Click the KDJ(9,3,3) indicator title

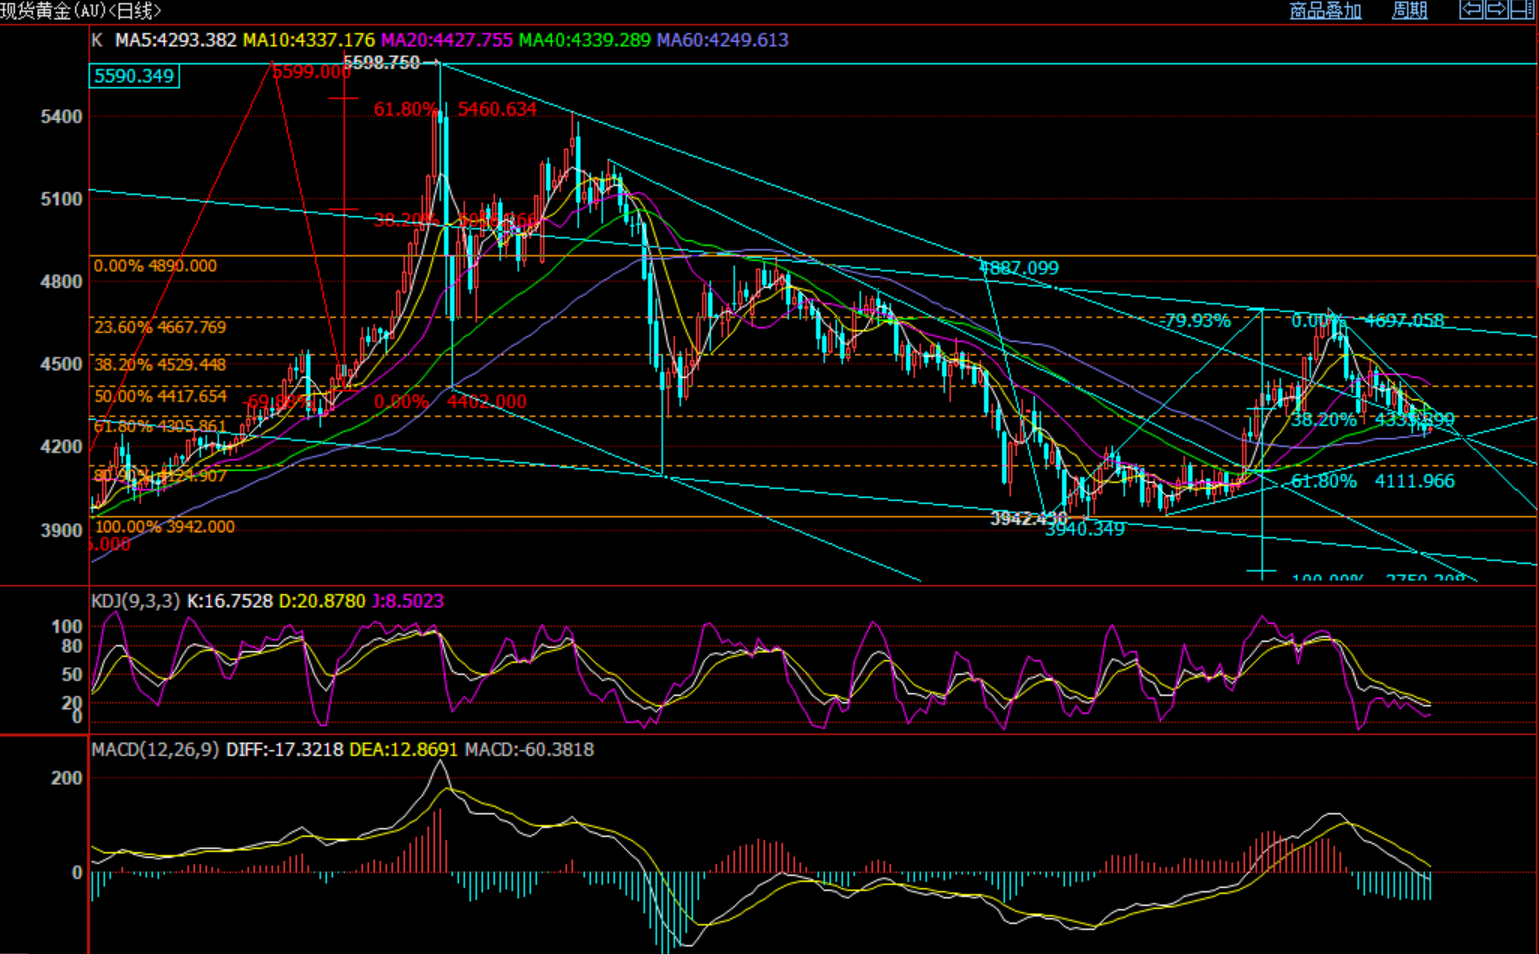pyautogui.click(x=135, y=601)
